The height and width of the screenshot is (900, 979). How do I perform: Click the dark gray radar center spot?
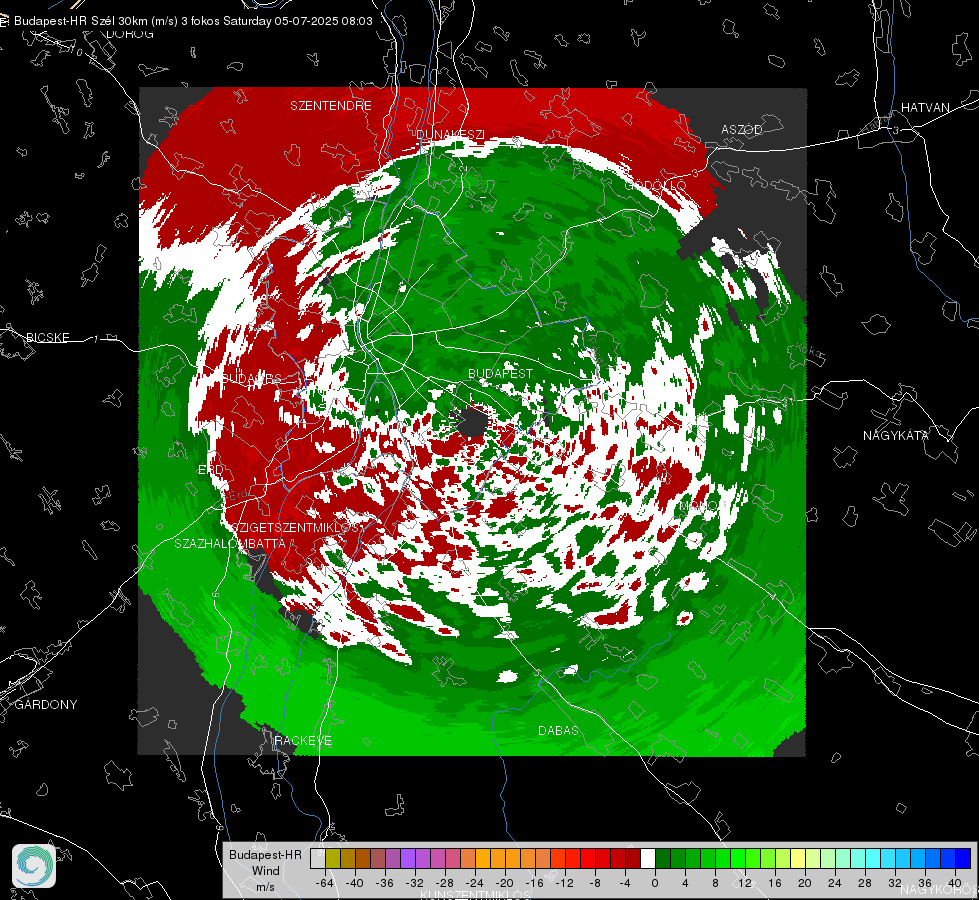coord(473,421)
